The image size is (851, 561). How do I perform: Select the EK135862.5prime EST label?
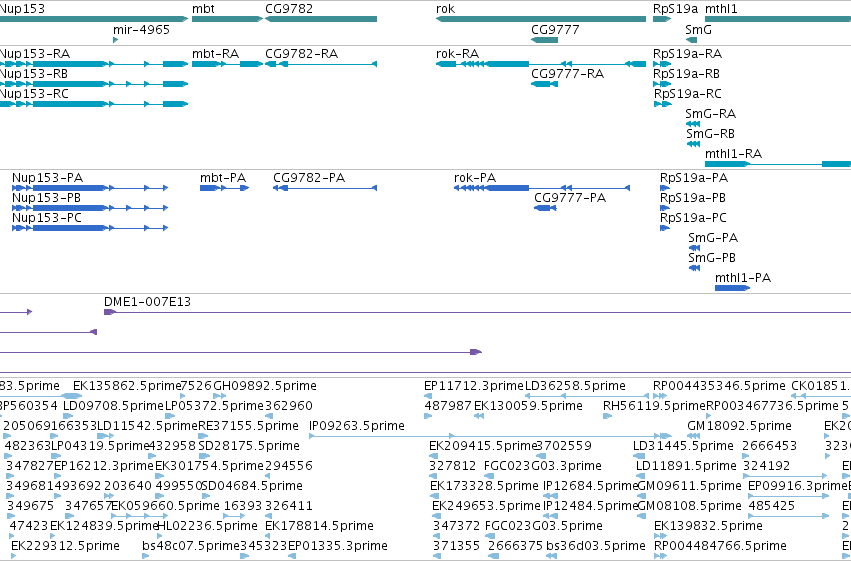point(126,386)
